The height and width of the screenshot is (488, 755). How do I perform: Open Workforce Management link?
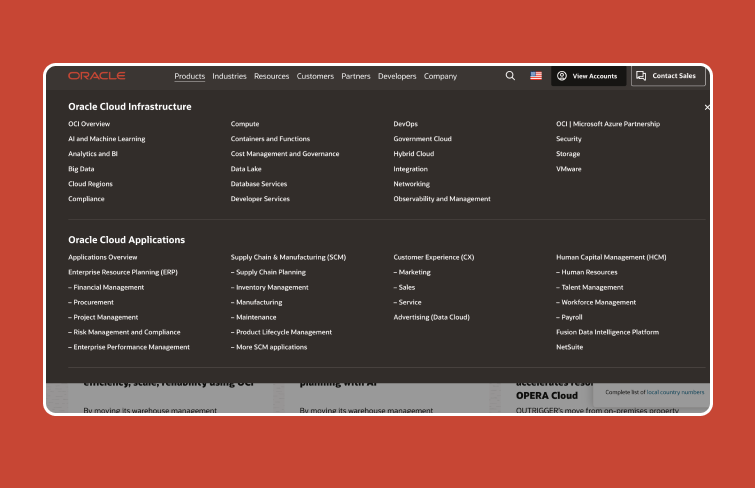pos(596,303)
